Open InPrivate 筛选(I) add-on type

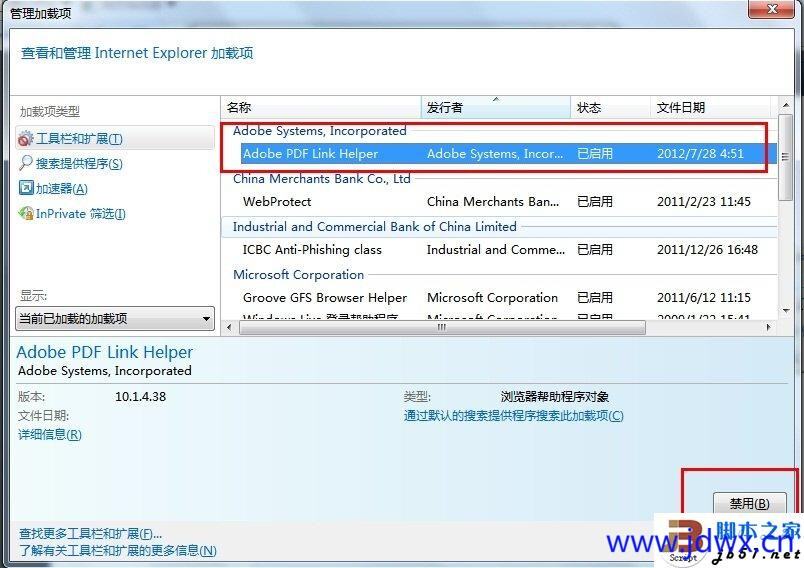tap(81, 214)
